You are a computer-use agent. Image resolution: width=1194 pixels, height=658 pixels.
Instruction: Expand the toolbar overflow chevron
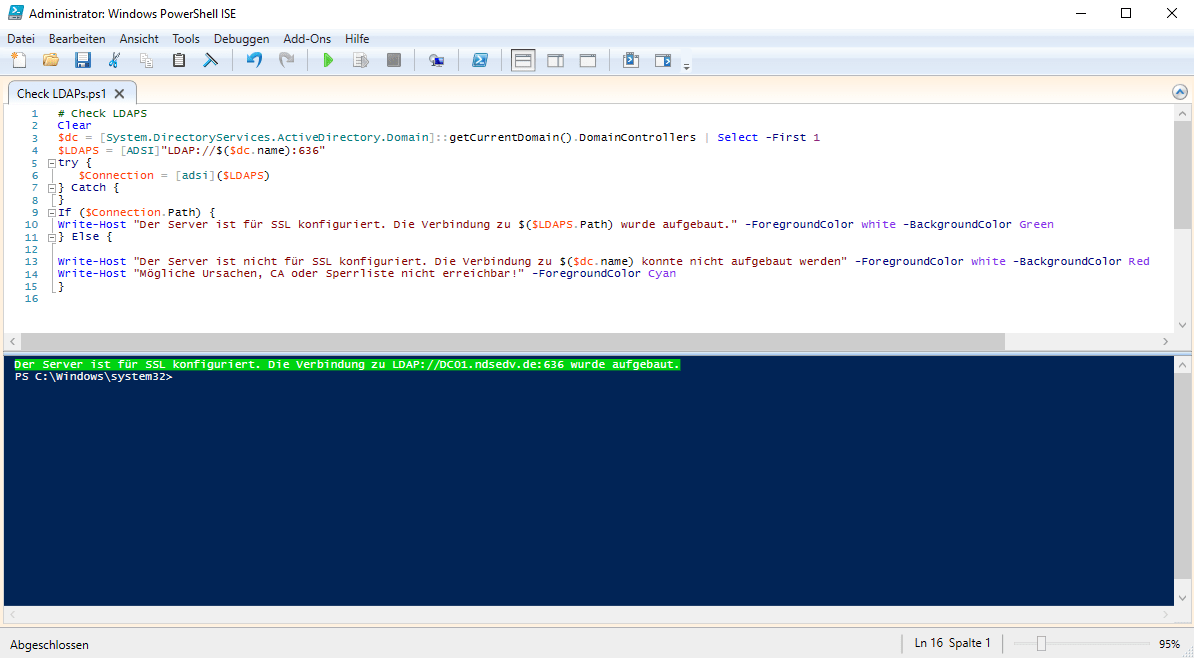pos(686,66)
